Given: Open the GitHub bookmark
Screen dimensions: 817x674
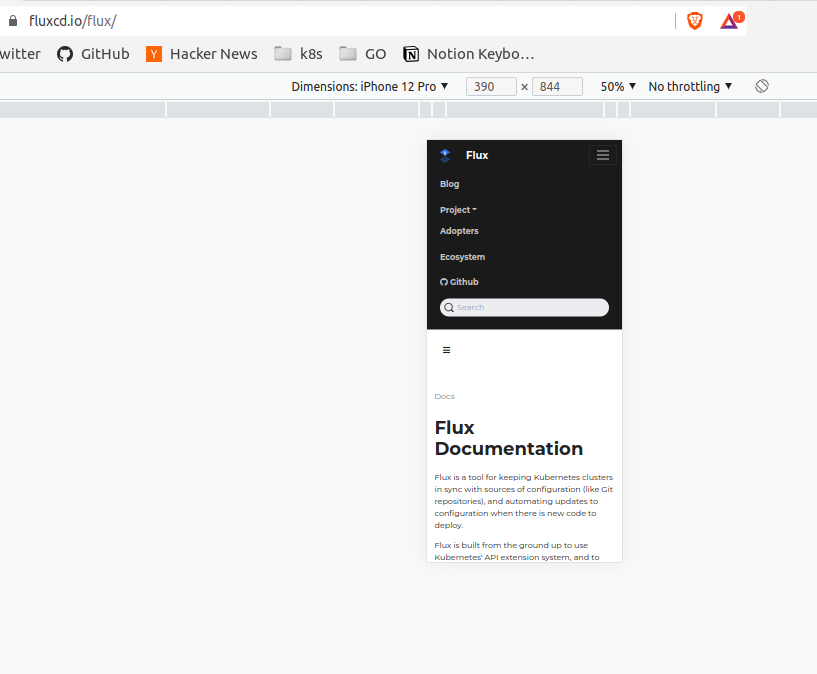Looking at the screenshot, I should [93, 54].
